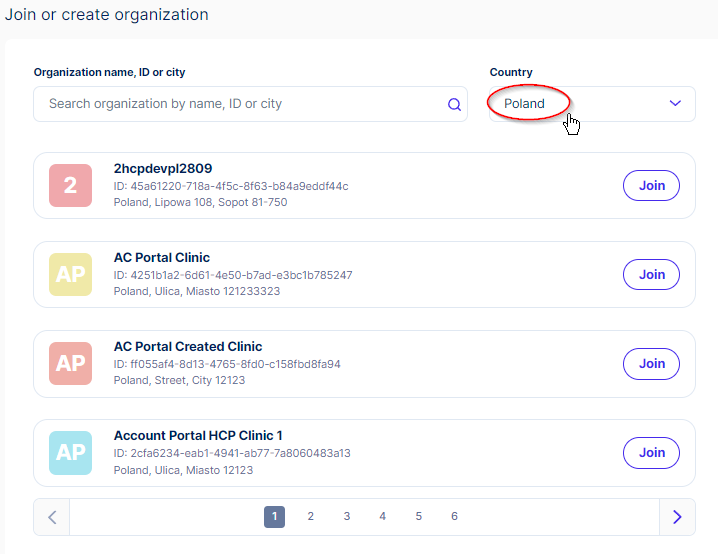Switch to page 2 of results

tap(310, 516)
